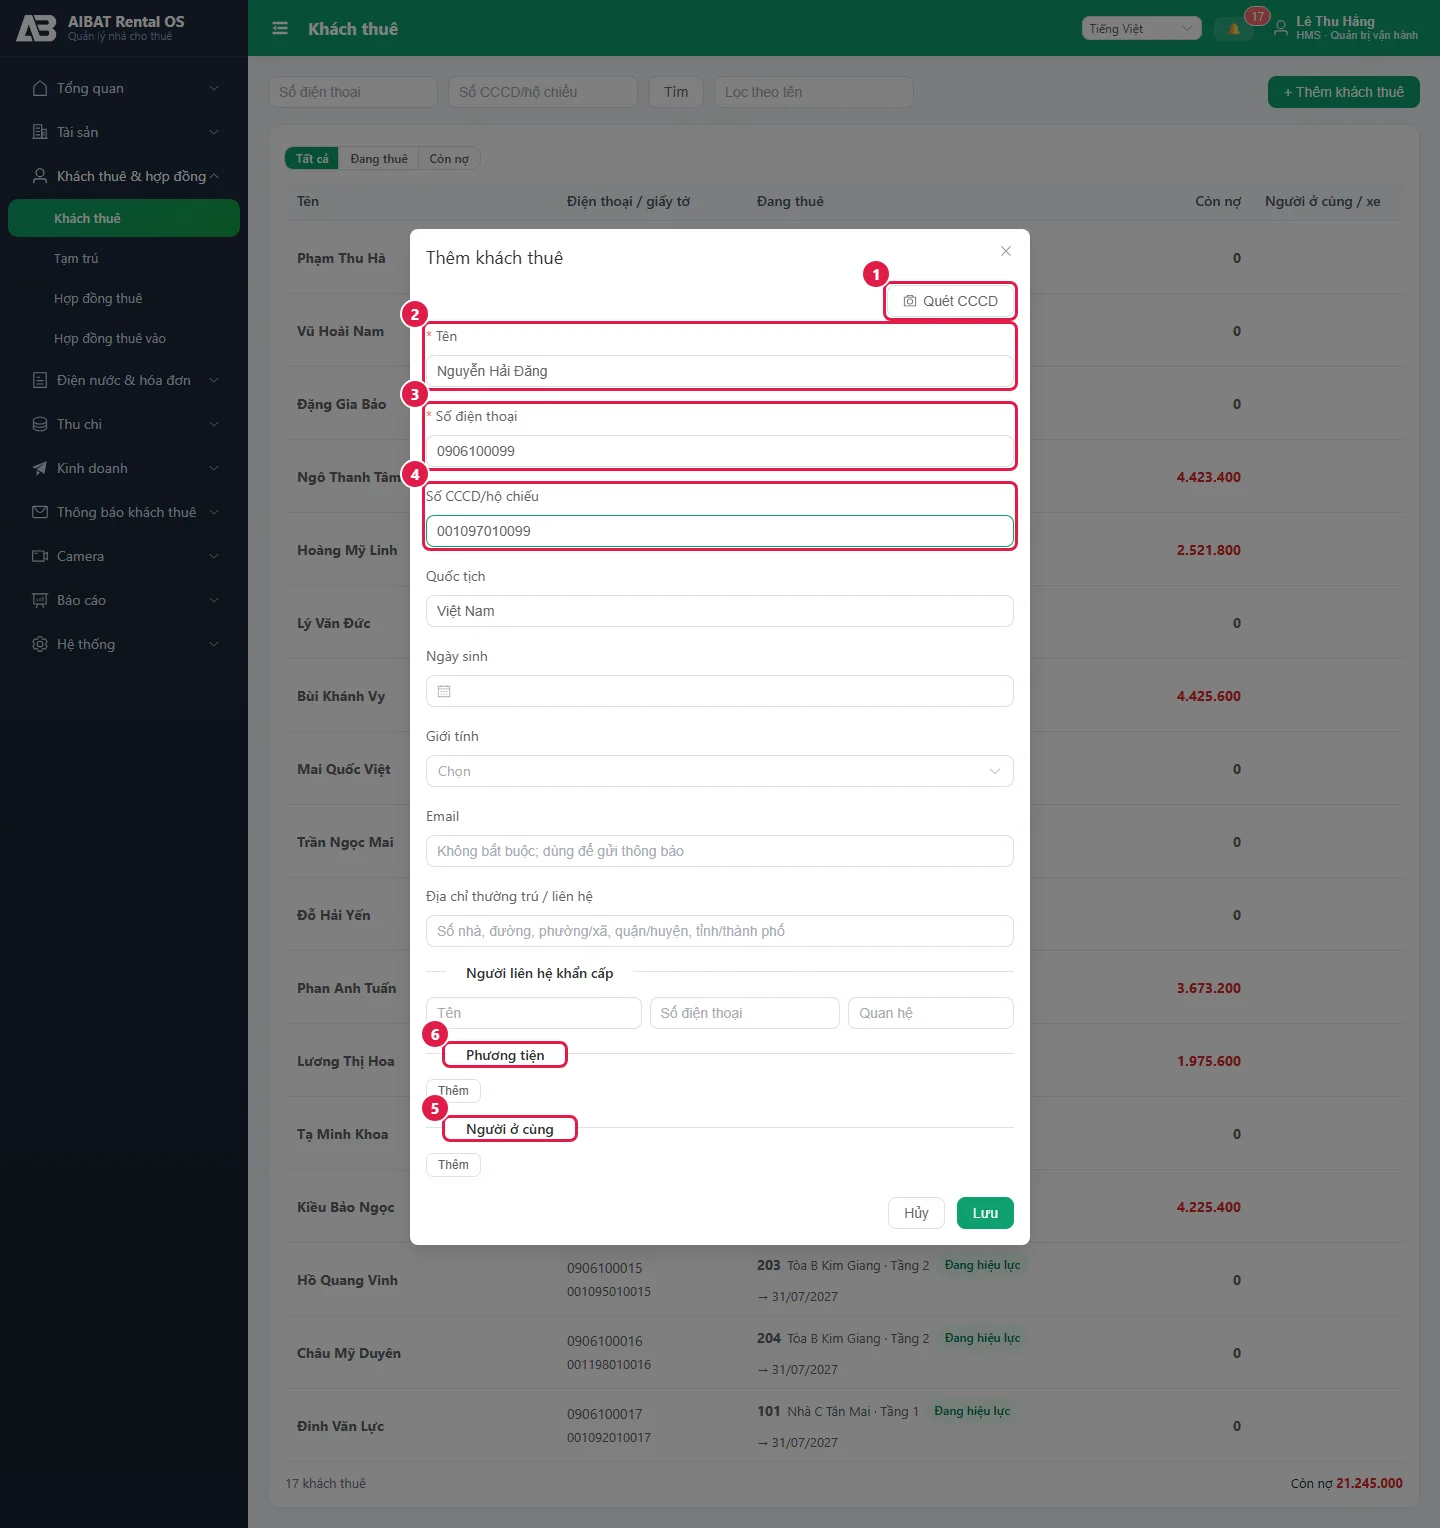Screen dimensions: 1440x1528
Task: Select the Khách thuê sidebar item
Action: 124,218
